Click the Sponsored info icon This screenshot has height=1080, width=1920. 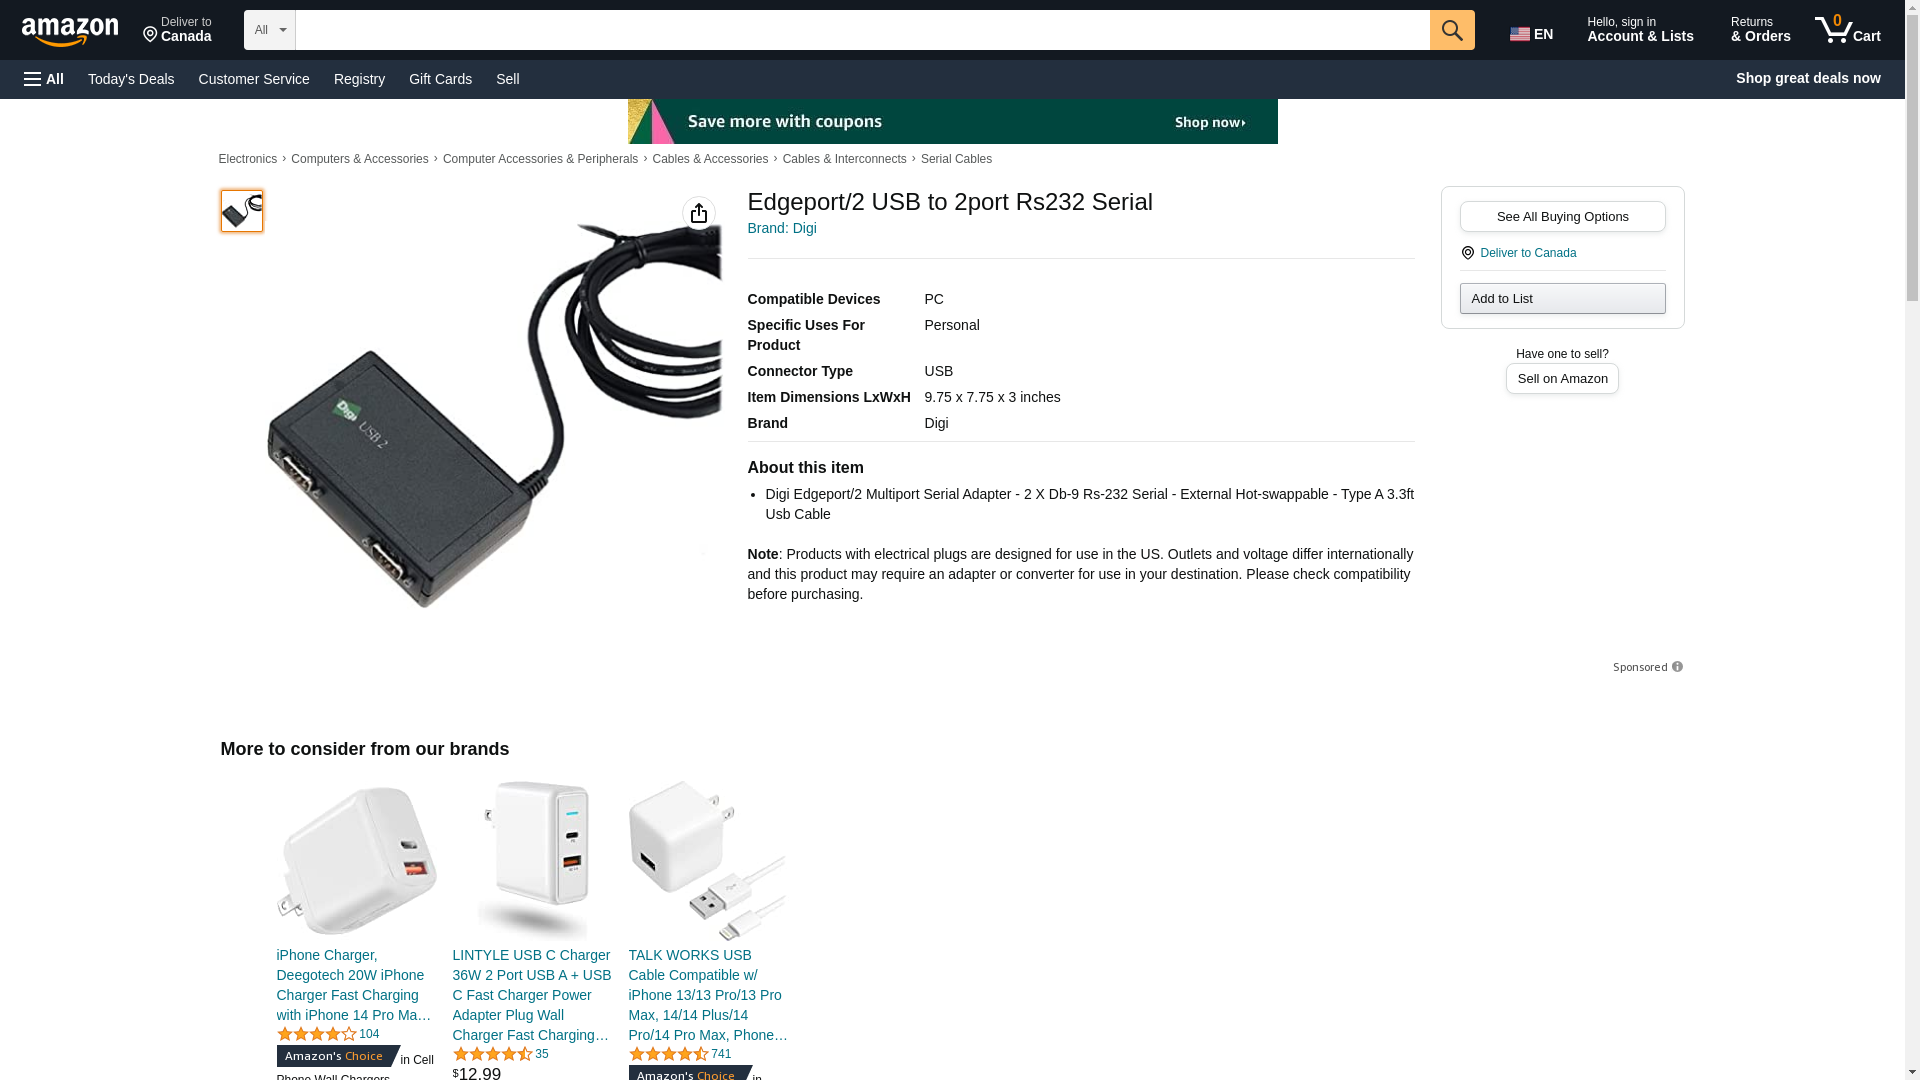click(x=1677, y=667)
